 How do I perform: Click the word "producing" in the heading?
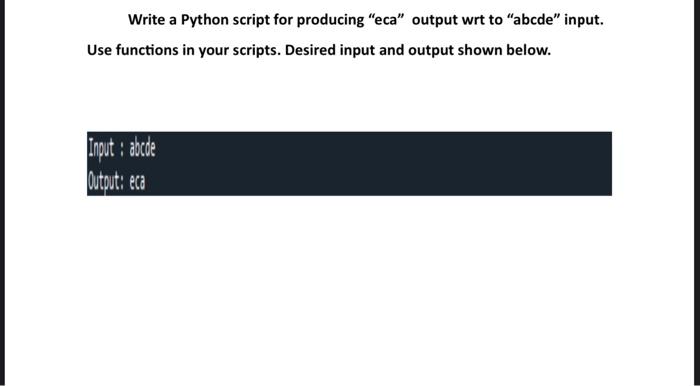(x=330, y=20)
